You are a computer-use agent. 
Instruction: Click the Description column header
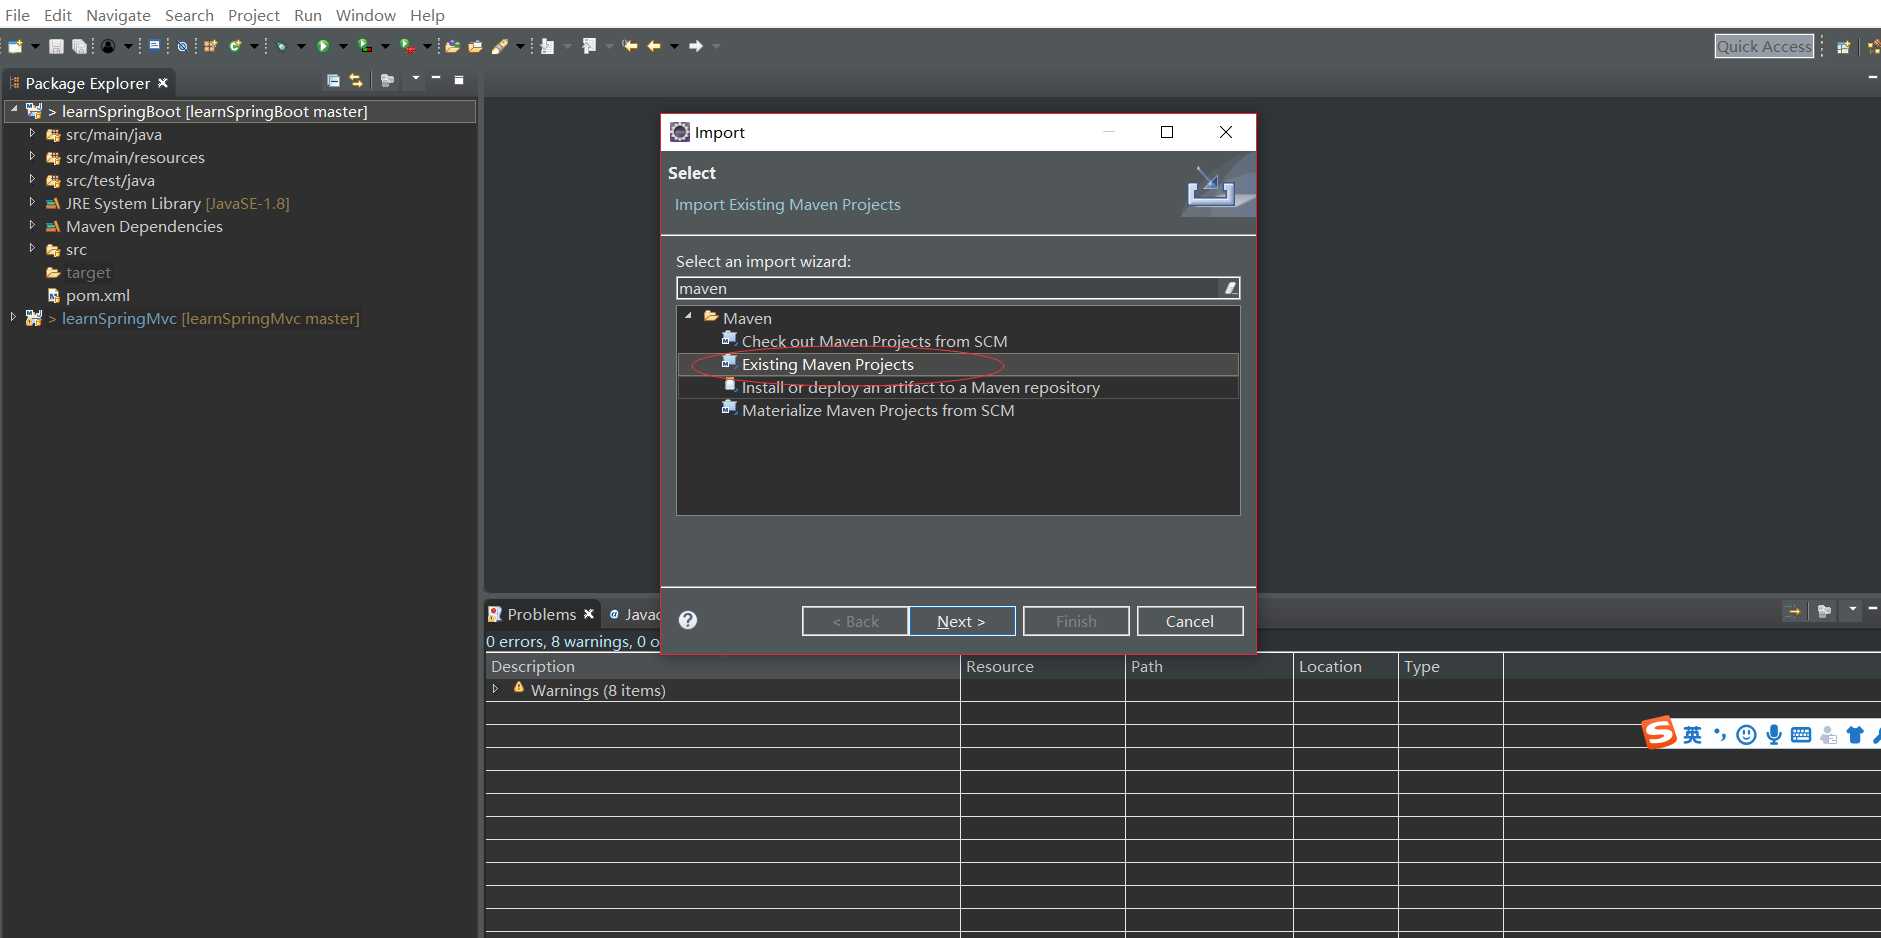[x=722, y=666]
